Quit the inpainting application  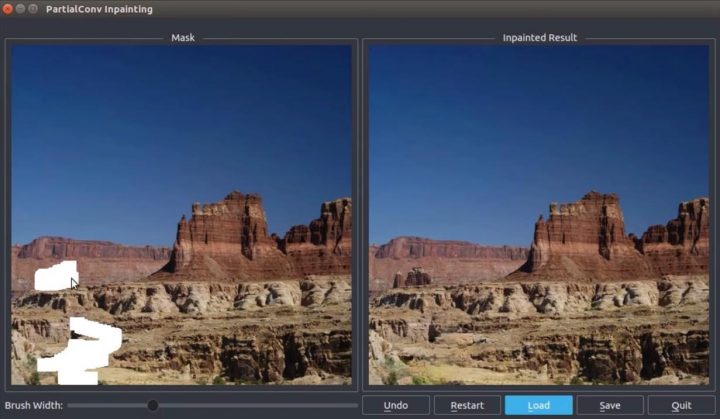point(681,405)
